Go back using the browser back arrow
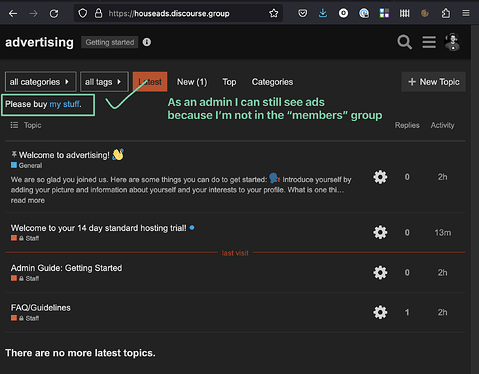This screenshot has height=374, width=479. [13, 14]
